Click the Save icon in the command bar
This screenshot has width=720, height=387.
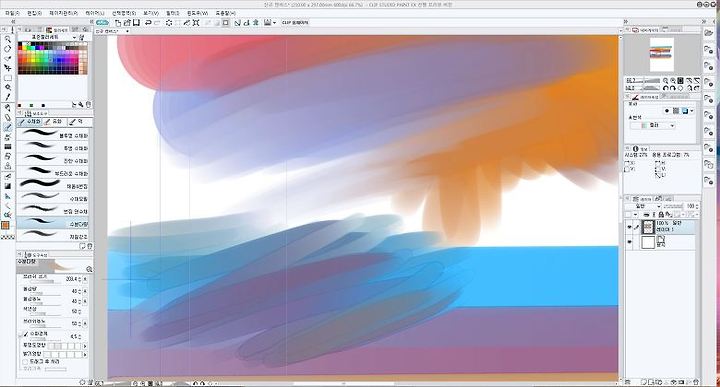pos(136,22)
